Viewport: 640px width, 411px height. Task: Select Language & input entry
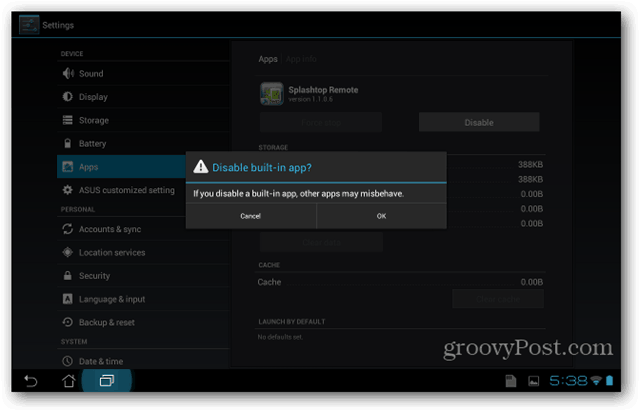tap(142, 299)
